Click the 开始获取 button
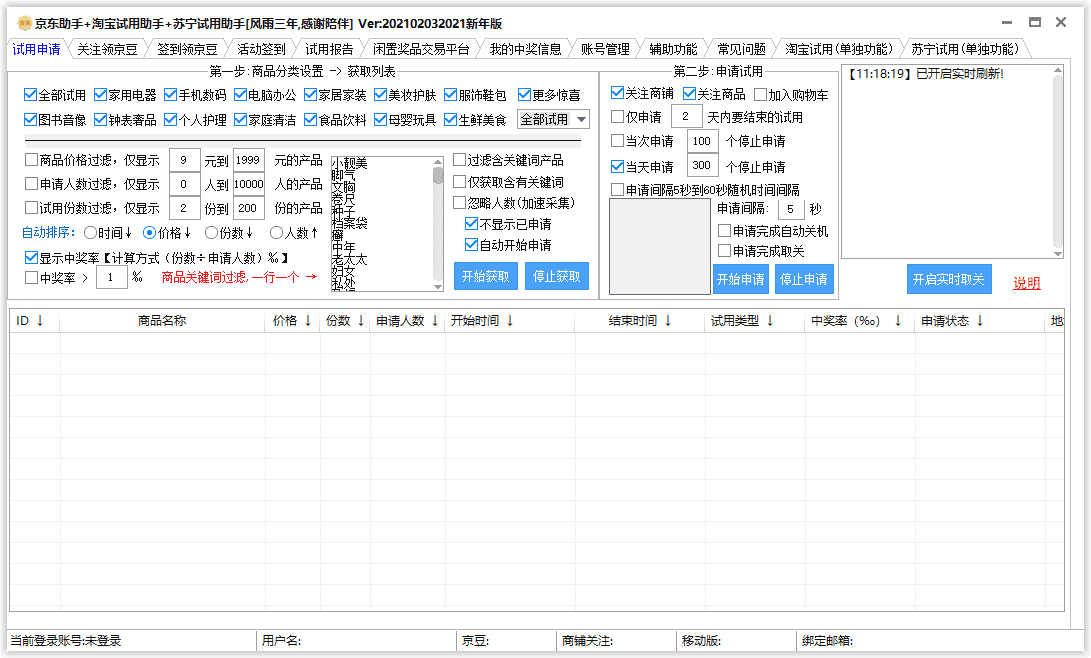 [485, 276]
